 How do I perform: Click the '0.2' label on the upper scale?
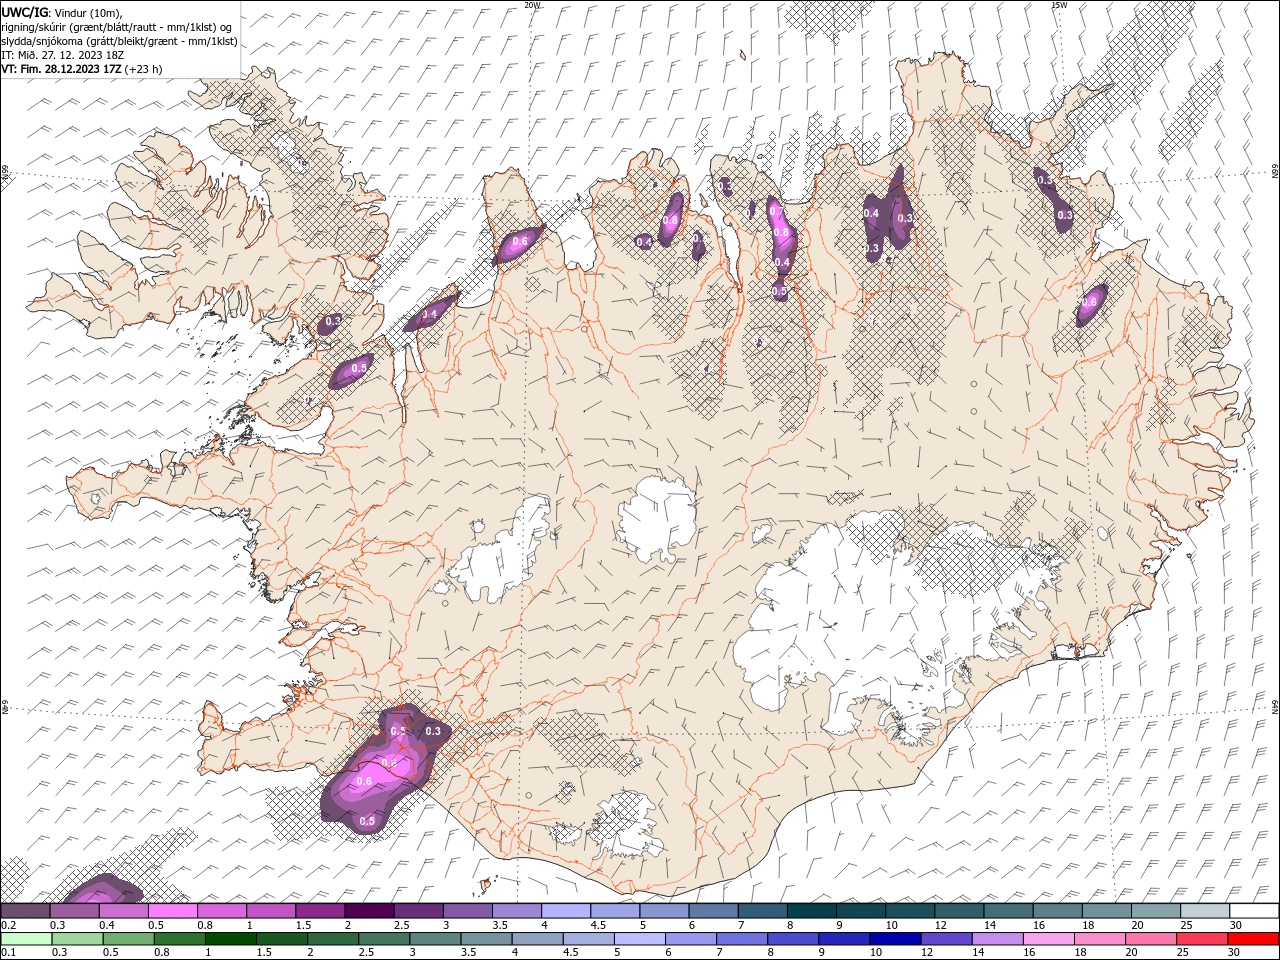(x=9, y=925)
